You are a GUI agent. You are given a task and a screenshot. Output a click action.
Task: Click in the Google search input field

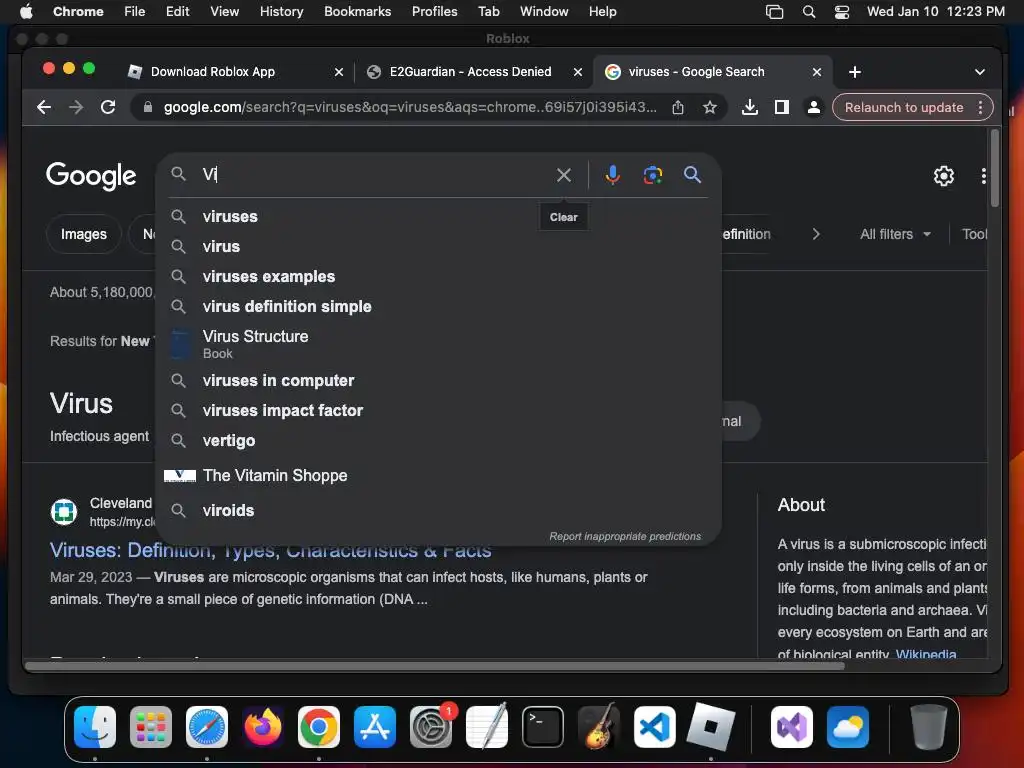click(372, 174)
